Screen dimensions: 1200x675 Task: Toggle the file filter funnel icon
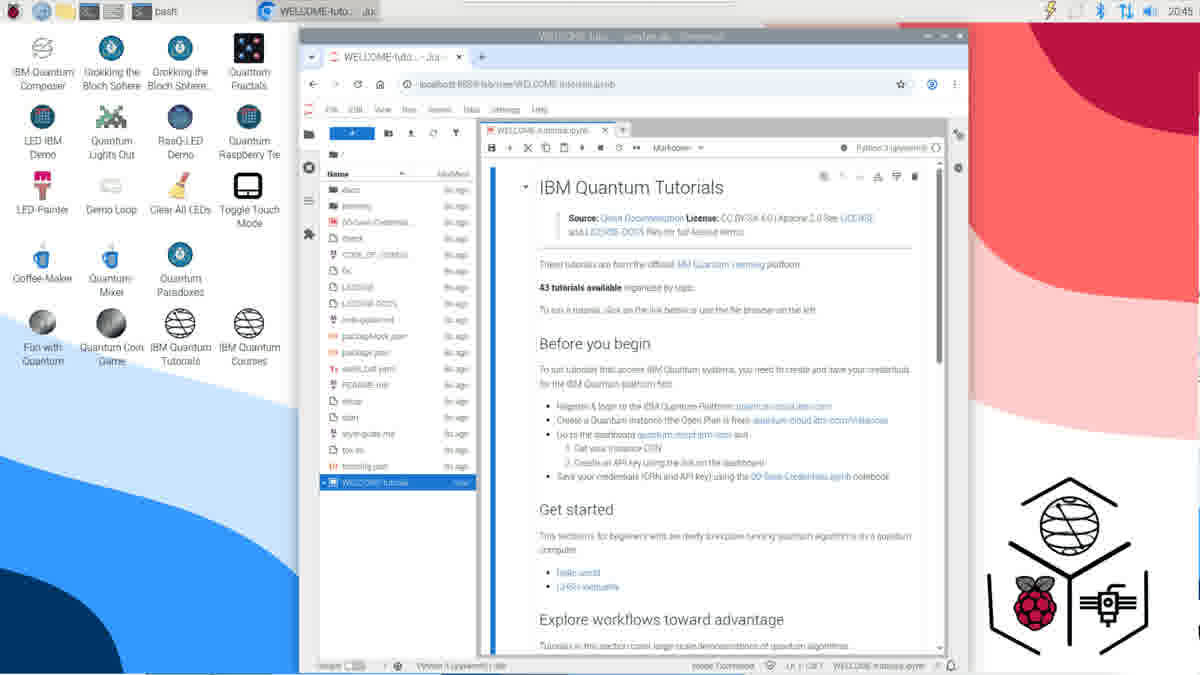pyautogui.click(x=456, y=133)
